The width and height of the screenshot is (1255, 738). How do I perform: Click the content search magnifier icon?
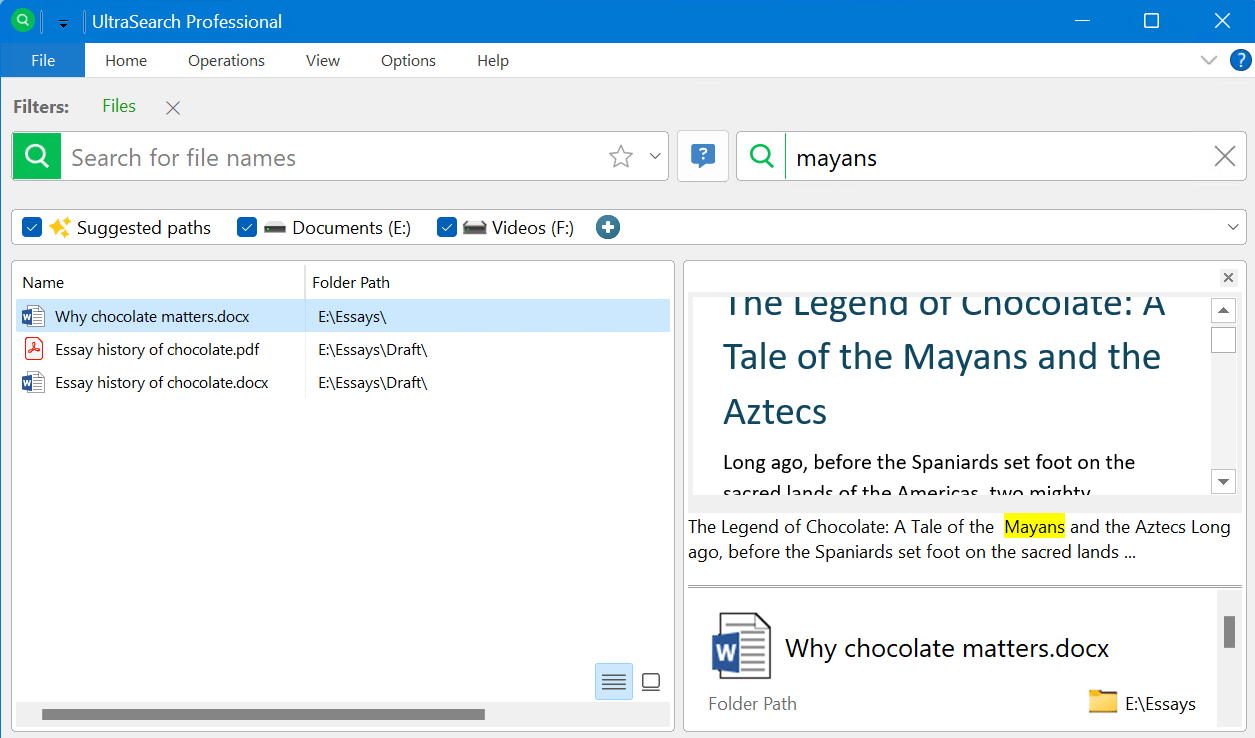tap(762, 157)
